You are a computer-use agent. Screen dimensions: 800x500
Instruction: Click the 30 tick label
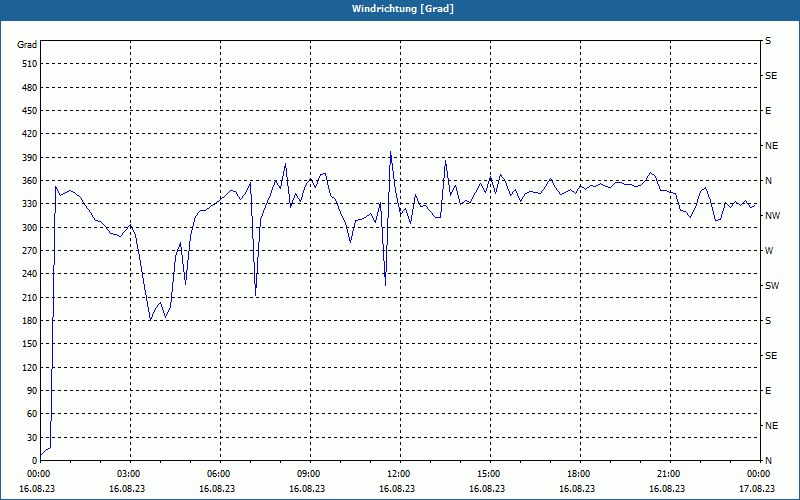tap(32, 438)
